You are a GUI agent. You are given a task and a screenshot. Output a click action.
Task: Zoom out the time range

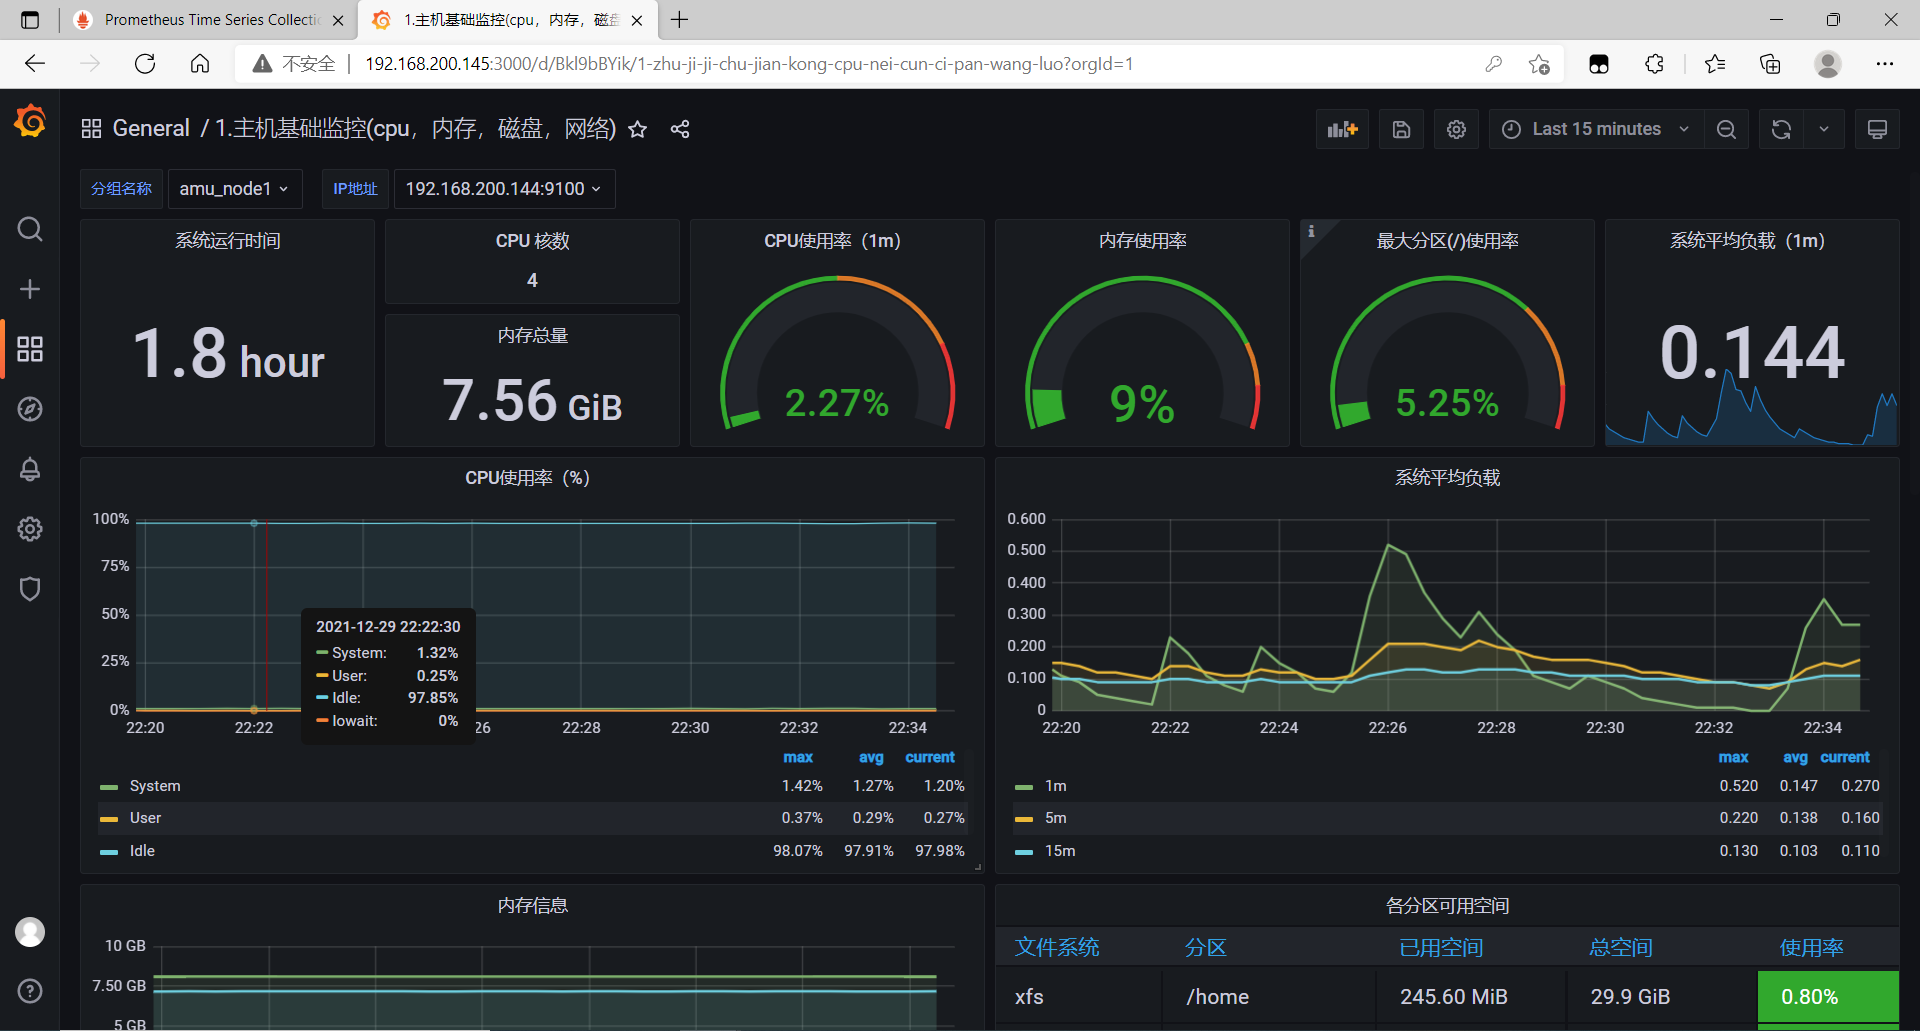[1726, 129]
